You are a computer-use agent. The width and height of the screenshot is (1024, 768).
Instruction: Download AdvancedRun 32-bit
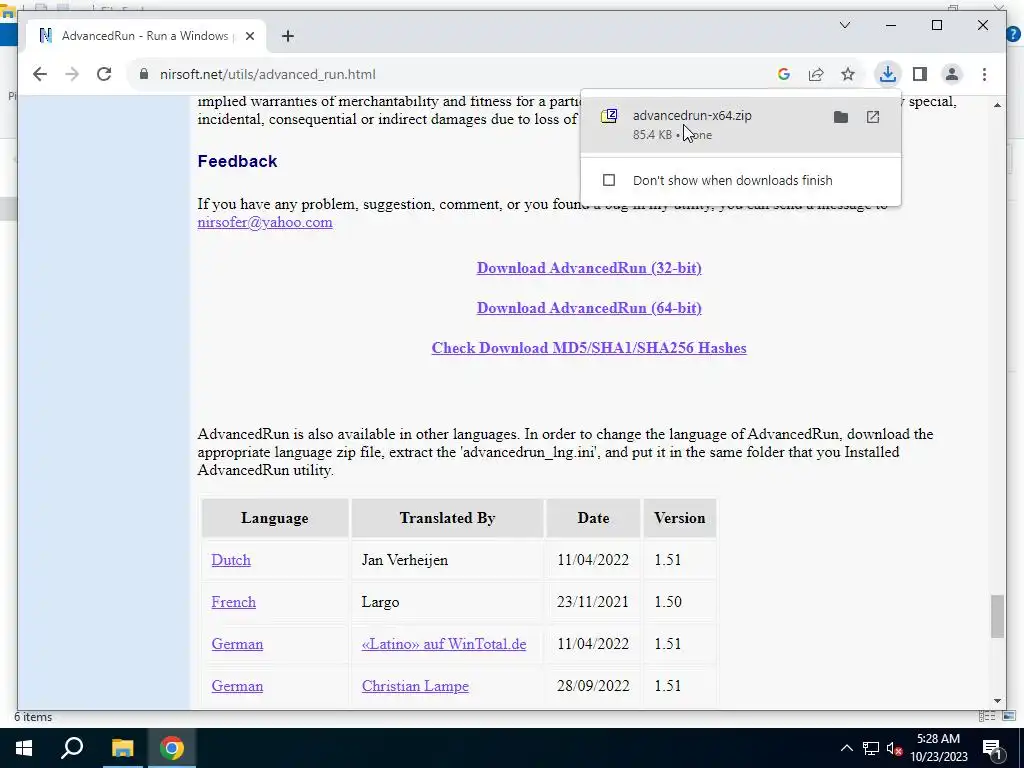589,268
